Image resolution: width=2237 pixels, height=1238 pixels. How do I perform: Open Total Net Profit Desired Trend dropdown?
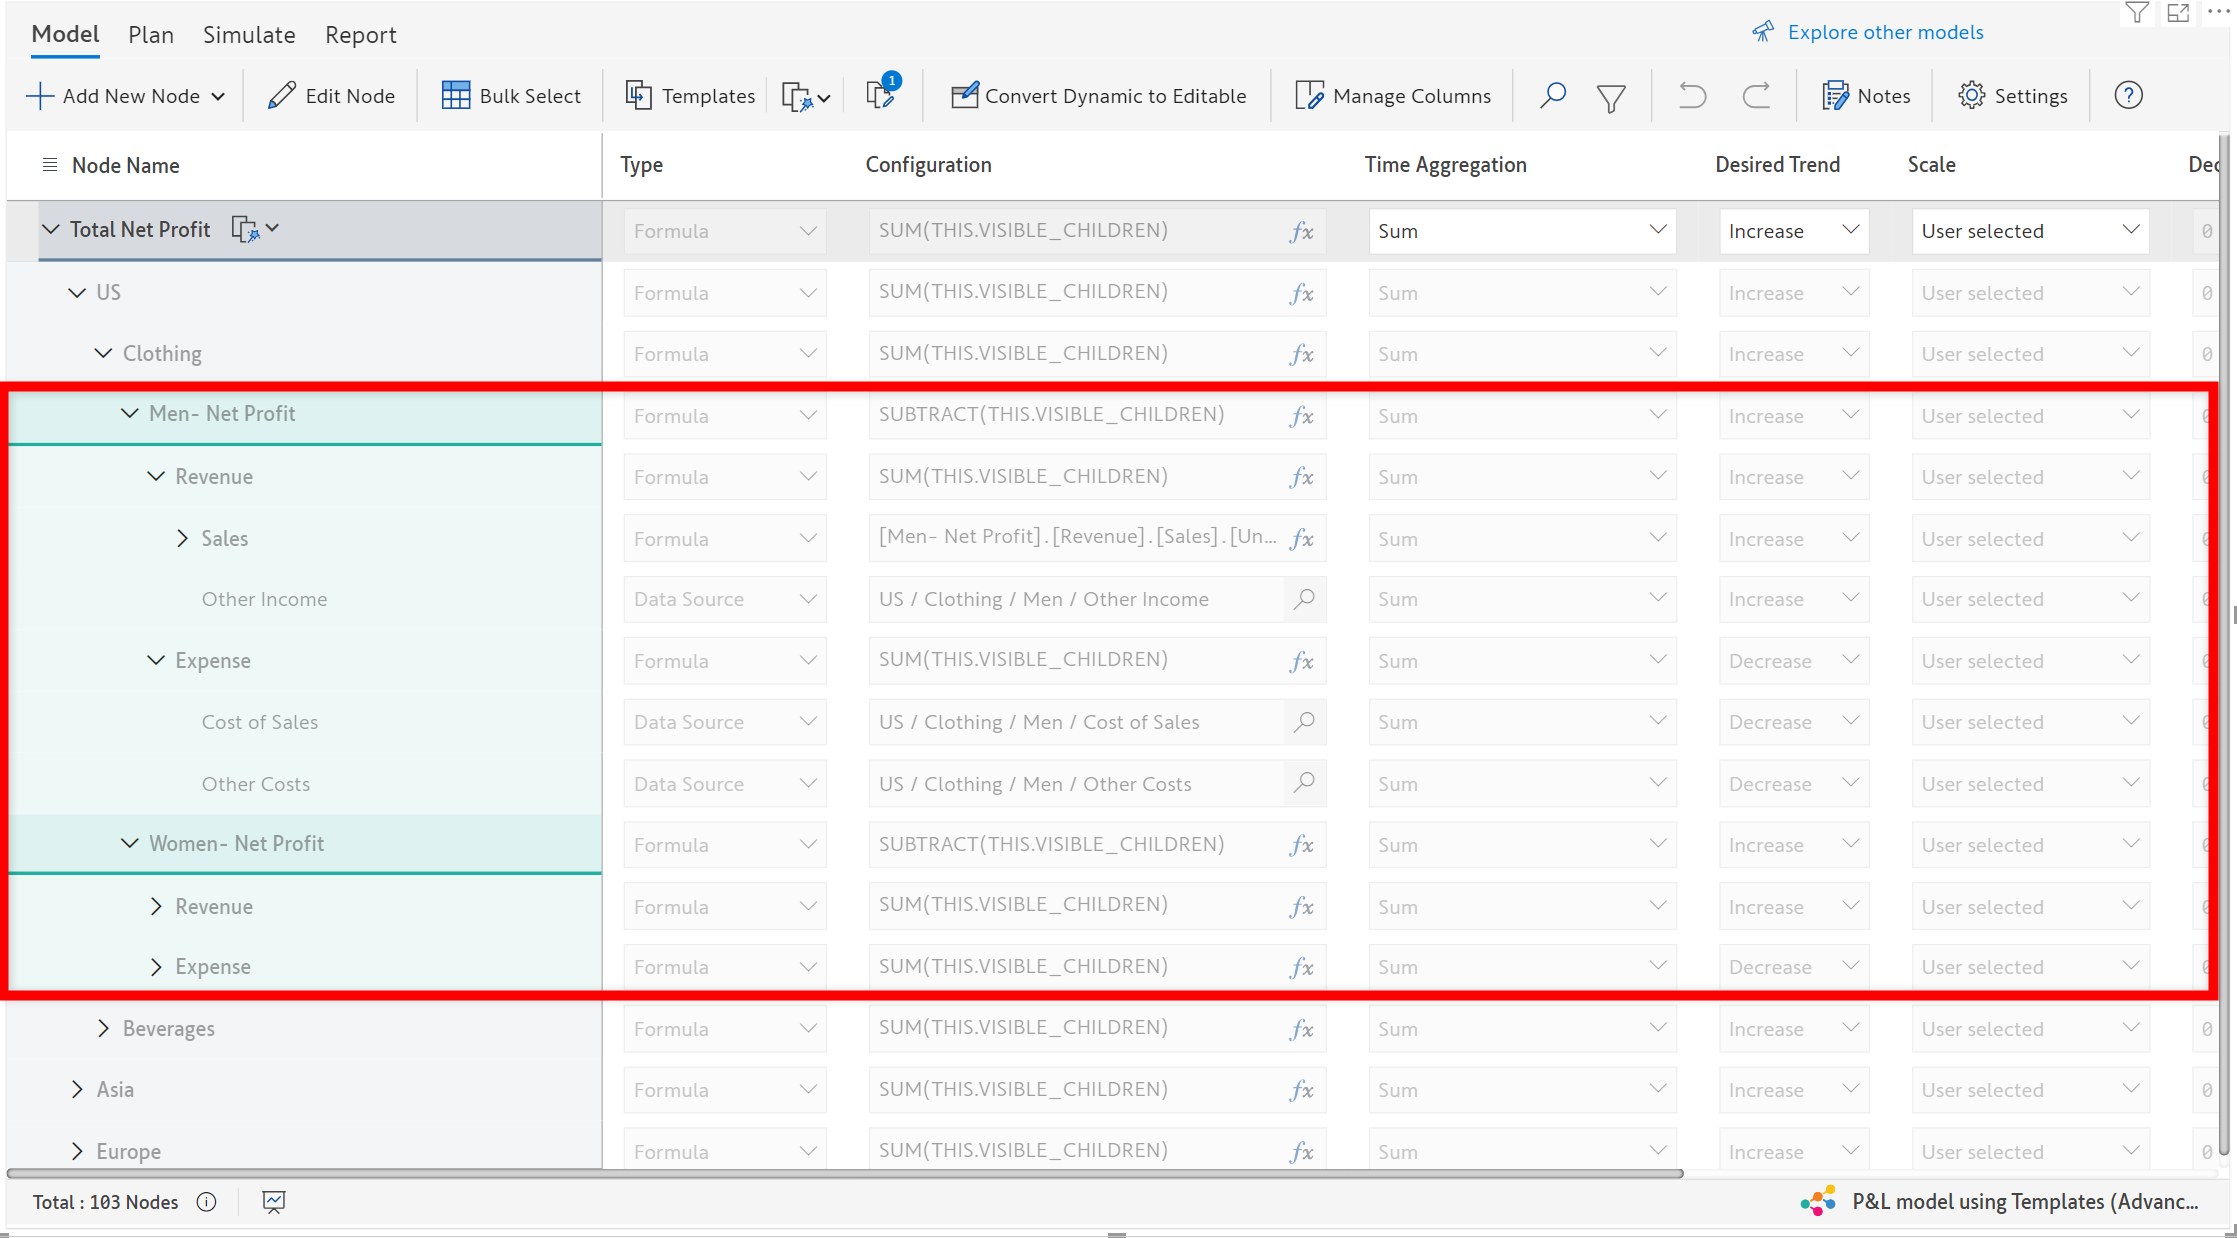pos(1793,231)
